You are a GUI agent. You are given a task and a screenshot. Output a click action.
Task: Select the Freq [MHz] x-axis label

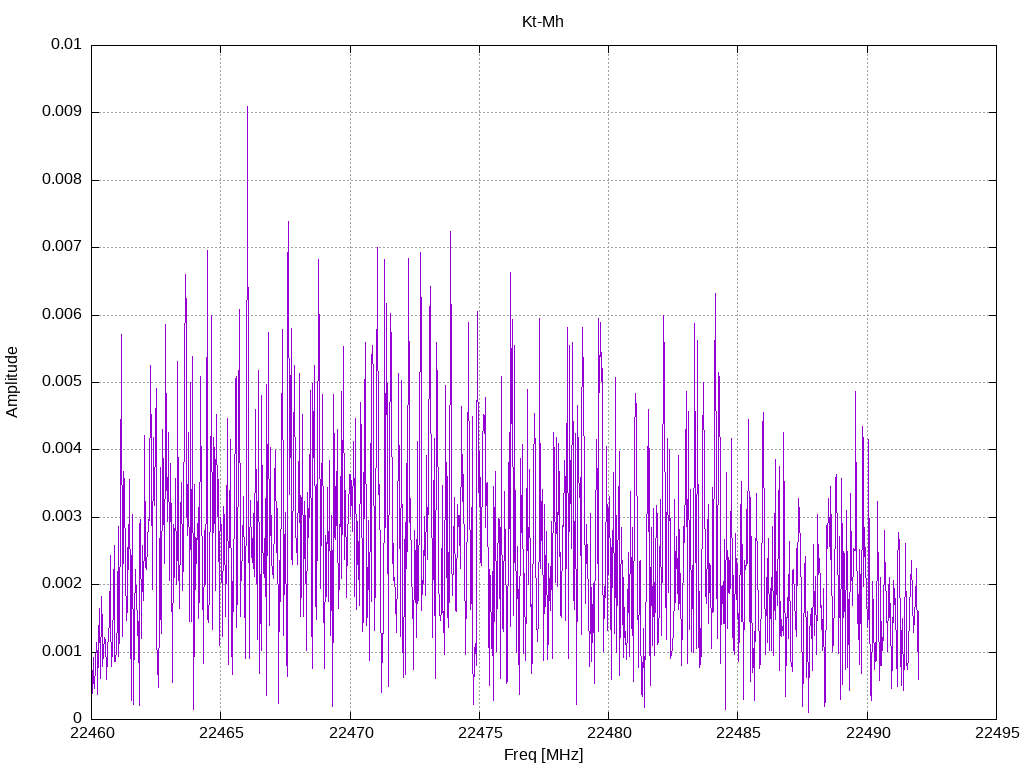[543, 755]
